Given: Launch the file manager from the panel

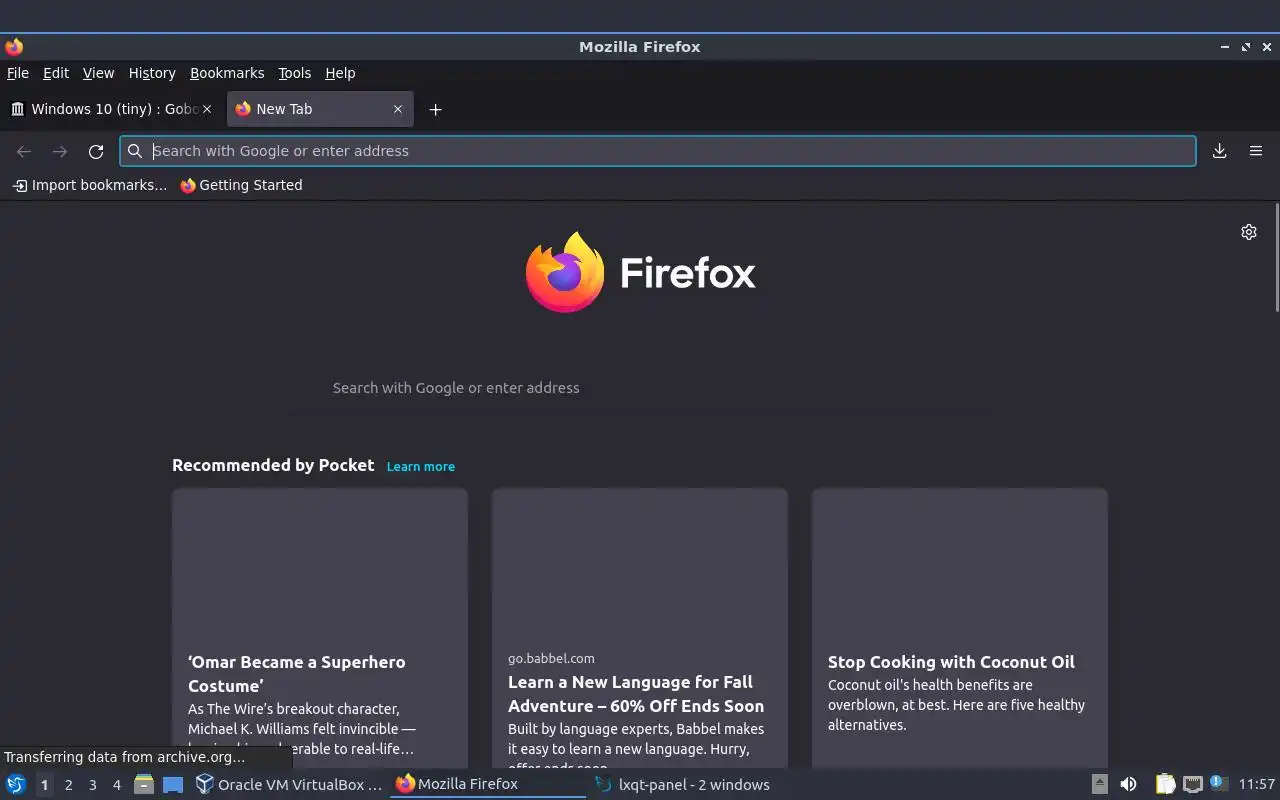Looking at the screenshot, I should pos(144,785).
